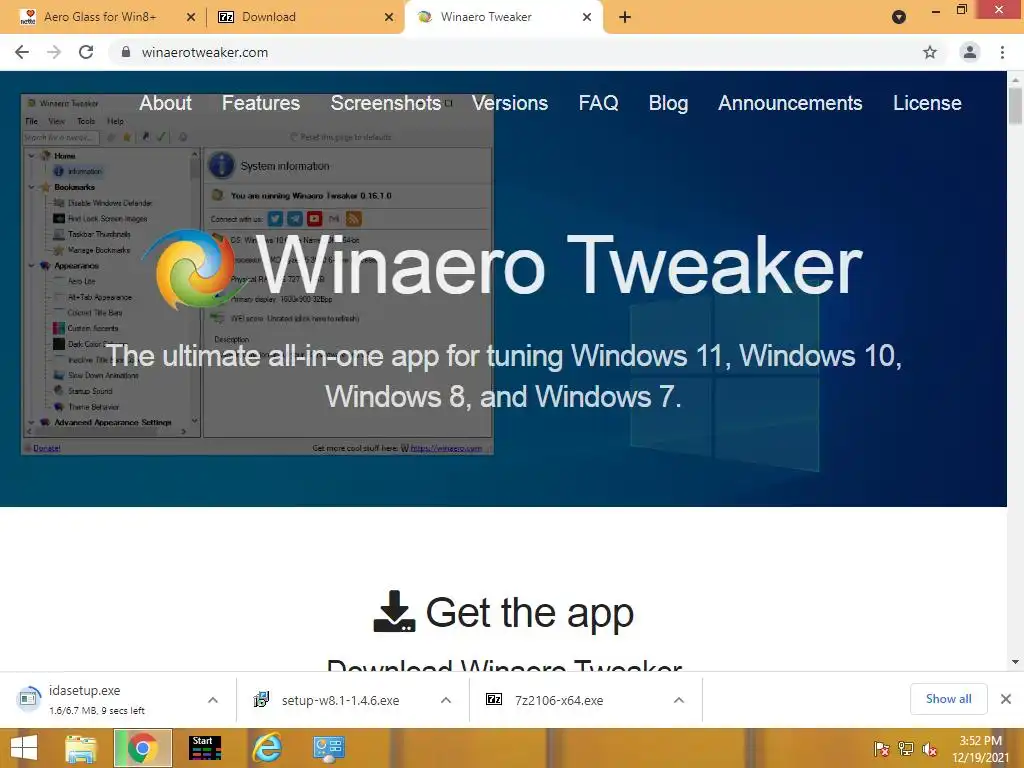Click the Get the app download icon

[x=394, y=611]
